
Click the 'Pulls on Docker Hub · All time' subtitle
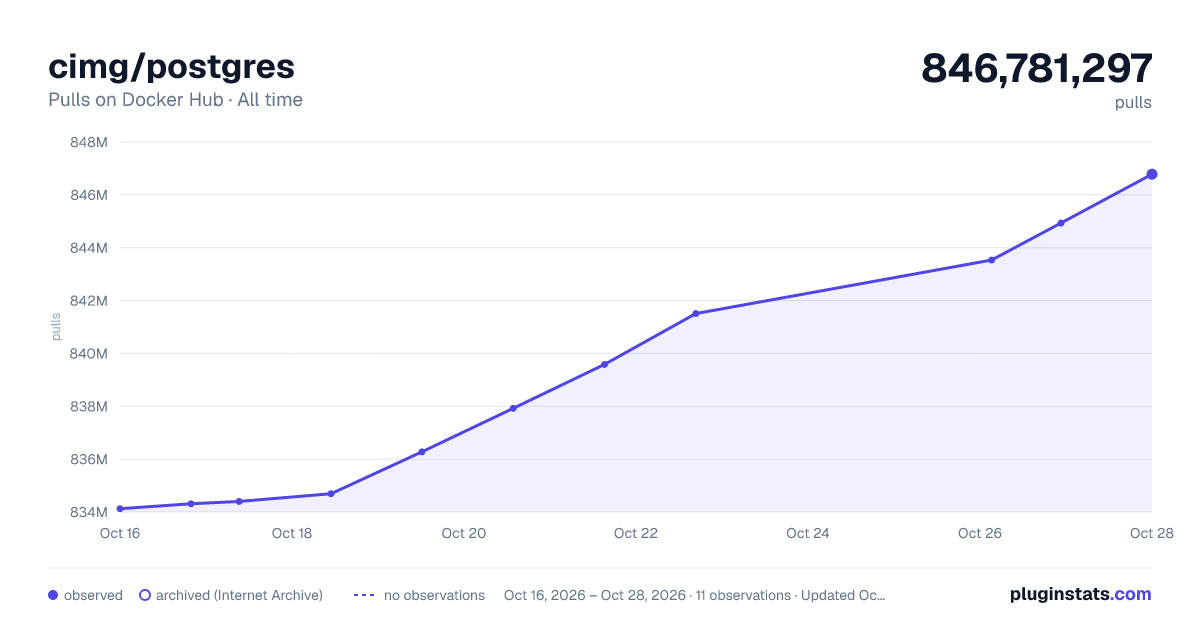click(x=175, y=100)
